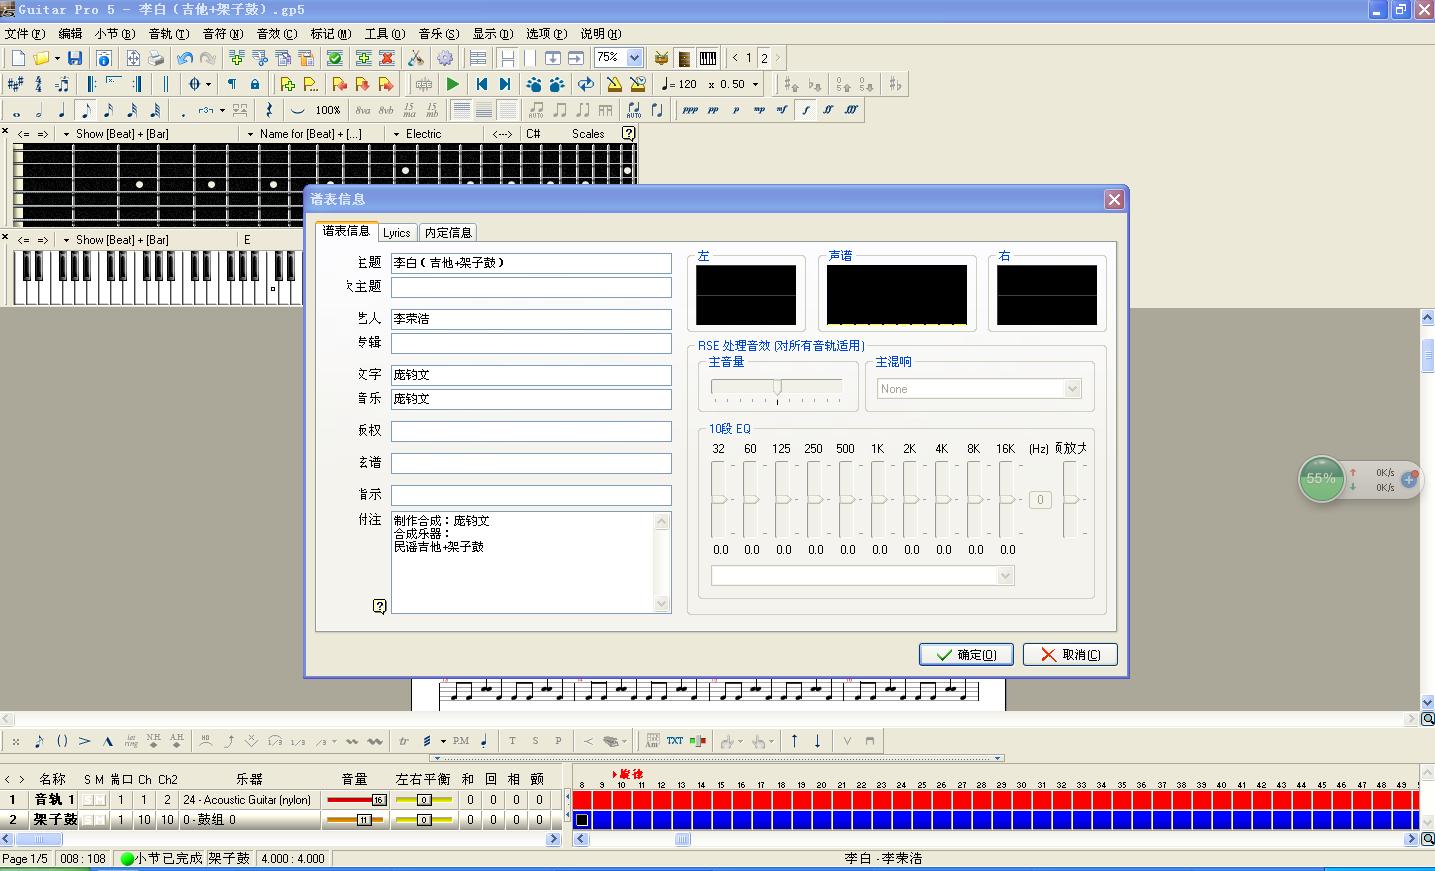Jump to first bar playback icon
The height and width of the screenshot is (871, 1435).
(x=481, y=84)
